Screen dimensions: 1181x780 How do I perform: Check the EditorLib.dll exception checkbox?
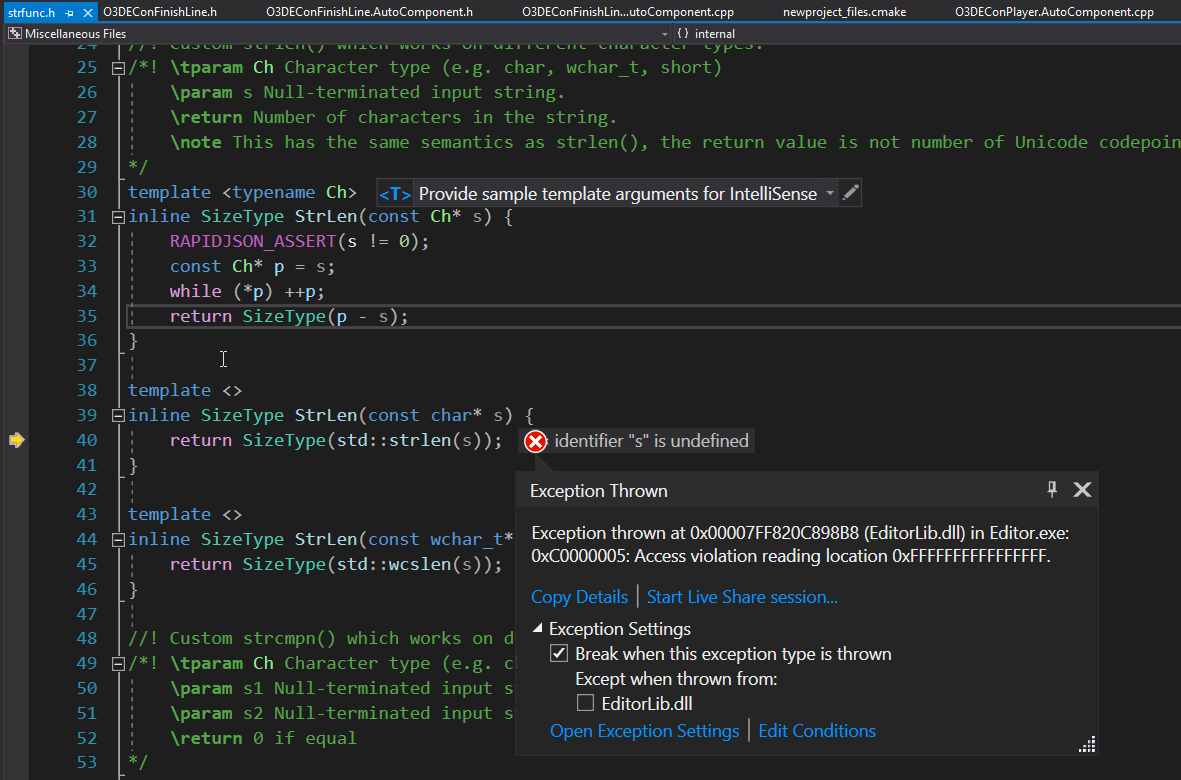(585, 703)
